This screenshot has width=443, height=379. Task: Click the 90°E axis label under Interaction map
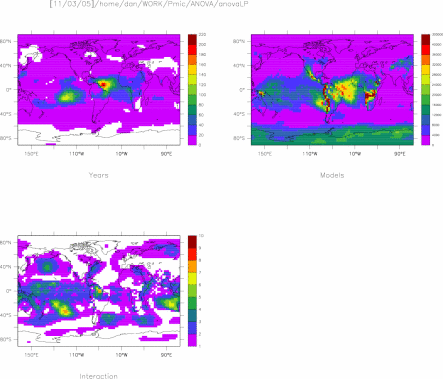click(x=167, y=355)
